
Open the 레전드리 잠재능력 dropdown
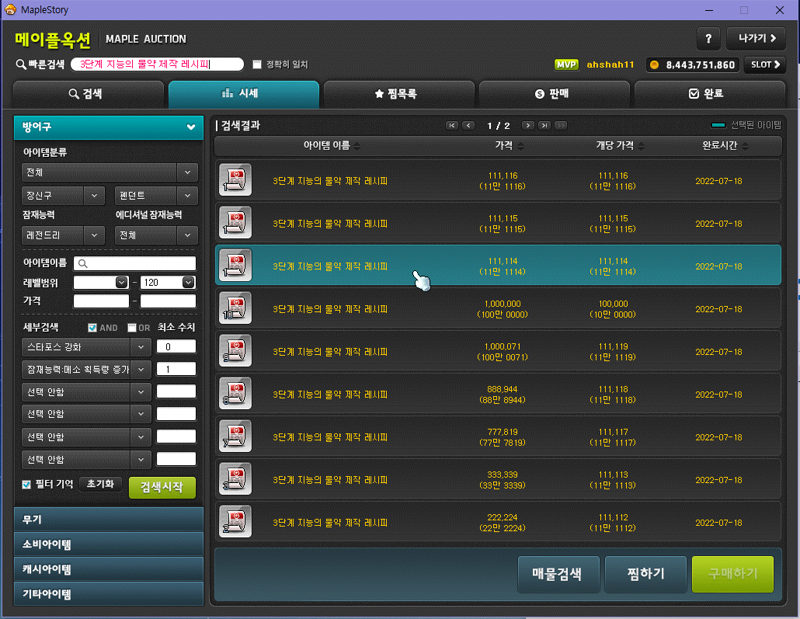(63, 235)
